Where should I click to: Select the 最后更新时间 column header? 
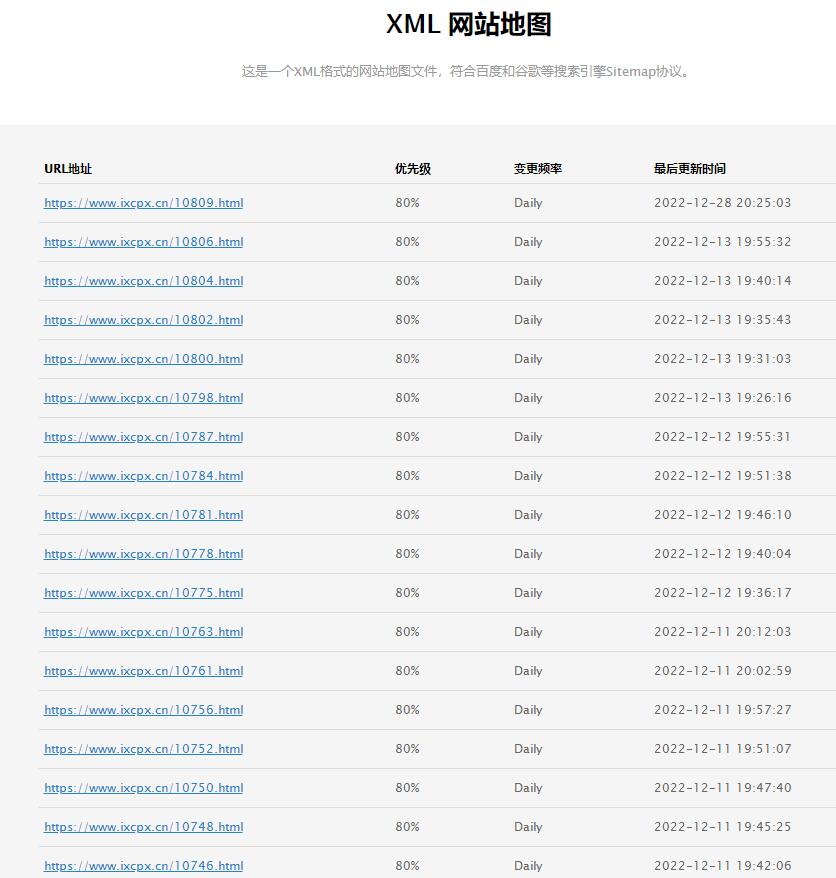pos(690,169)
